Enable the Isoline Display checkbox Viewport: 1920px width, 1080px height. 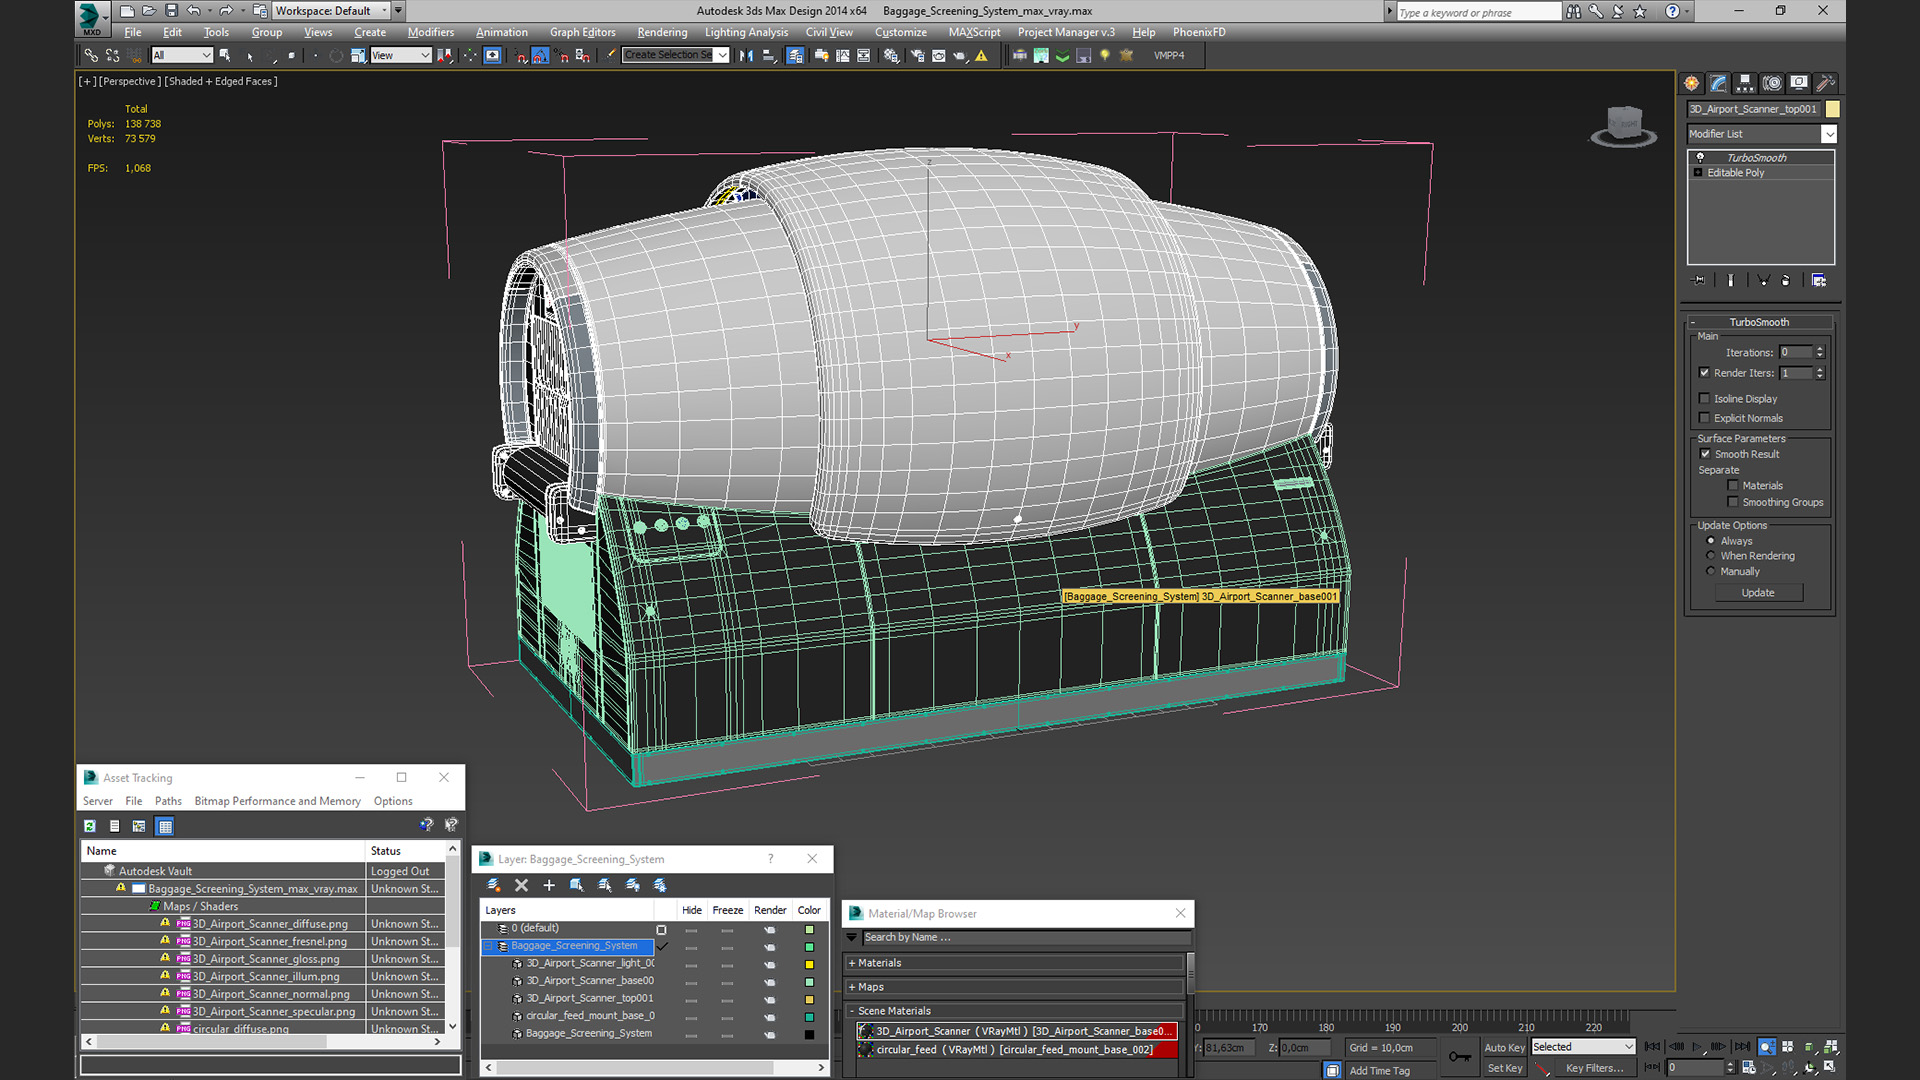pyautogui.click(x=1704, y=399)
